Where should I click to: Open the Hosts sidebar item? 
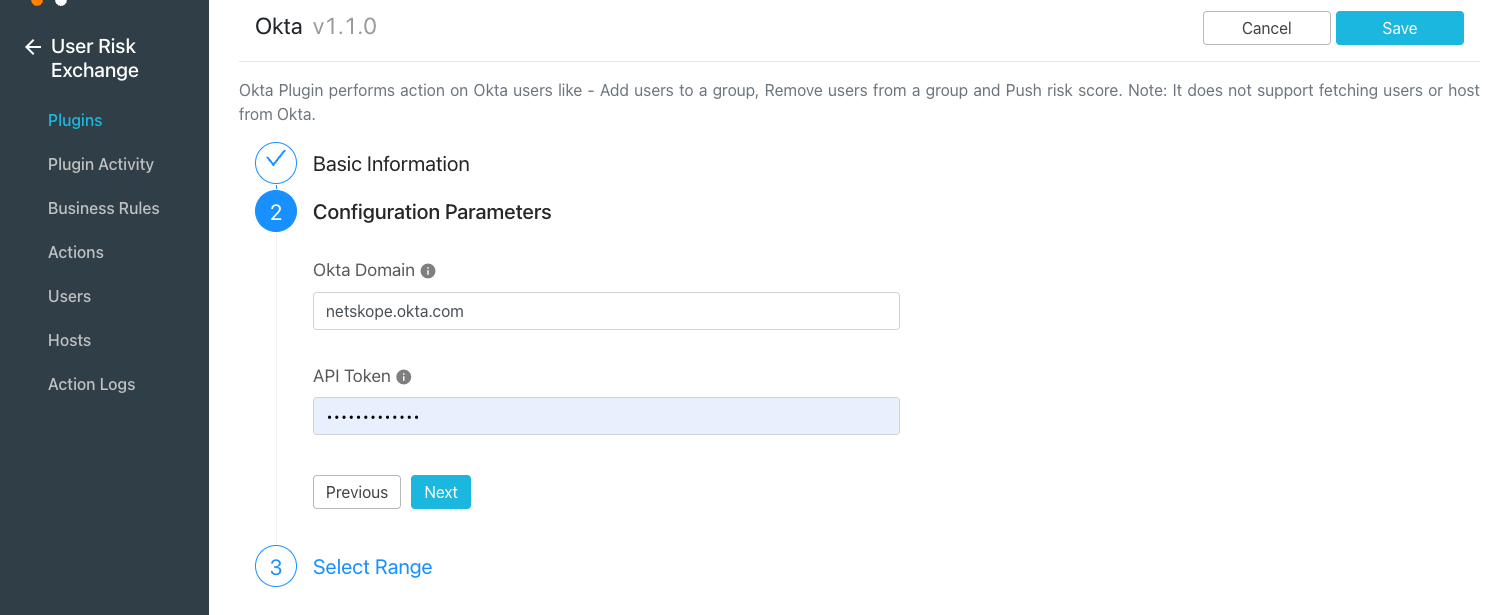coord(69,340)
